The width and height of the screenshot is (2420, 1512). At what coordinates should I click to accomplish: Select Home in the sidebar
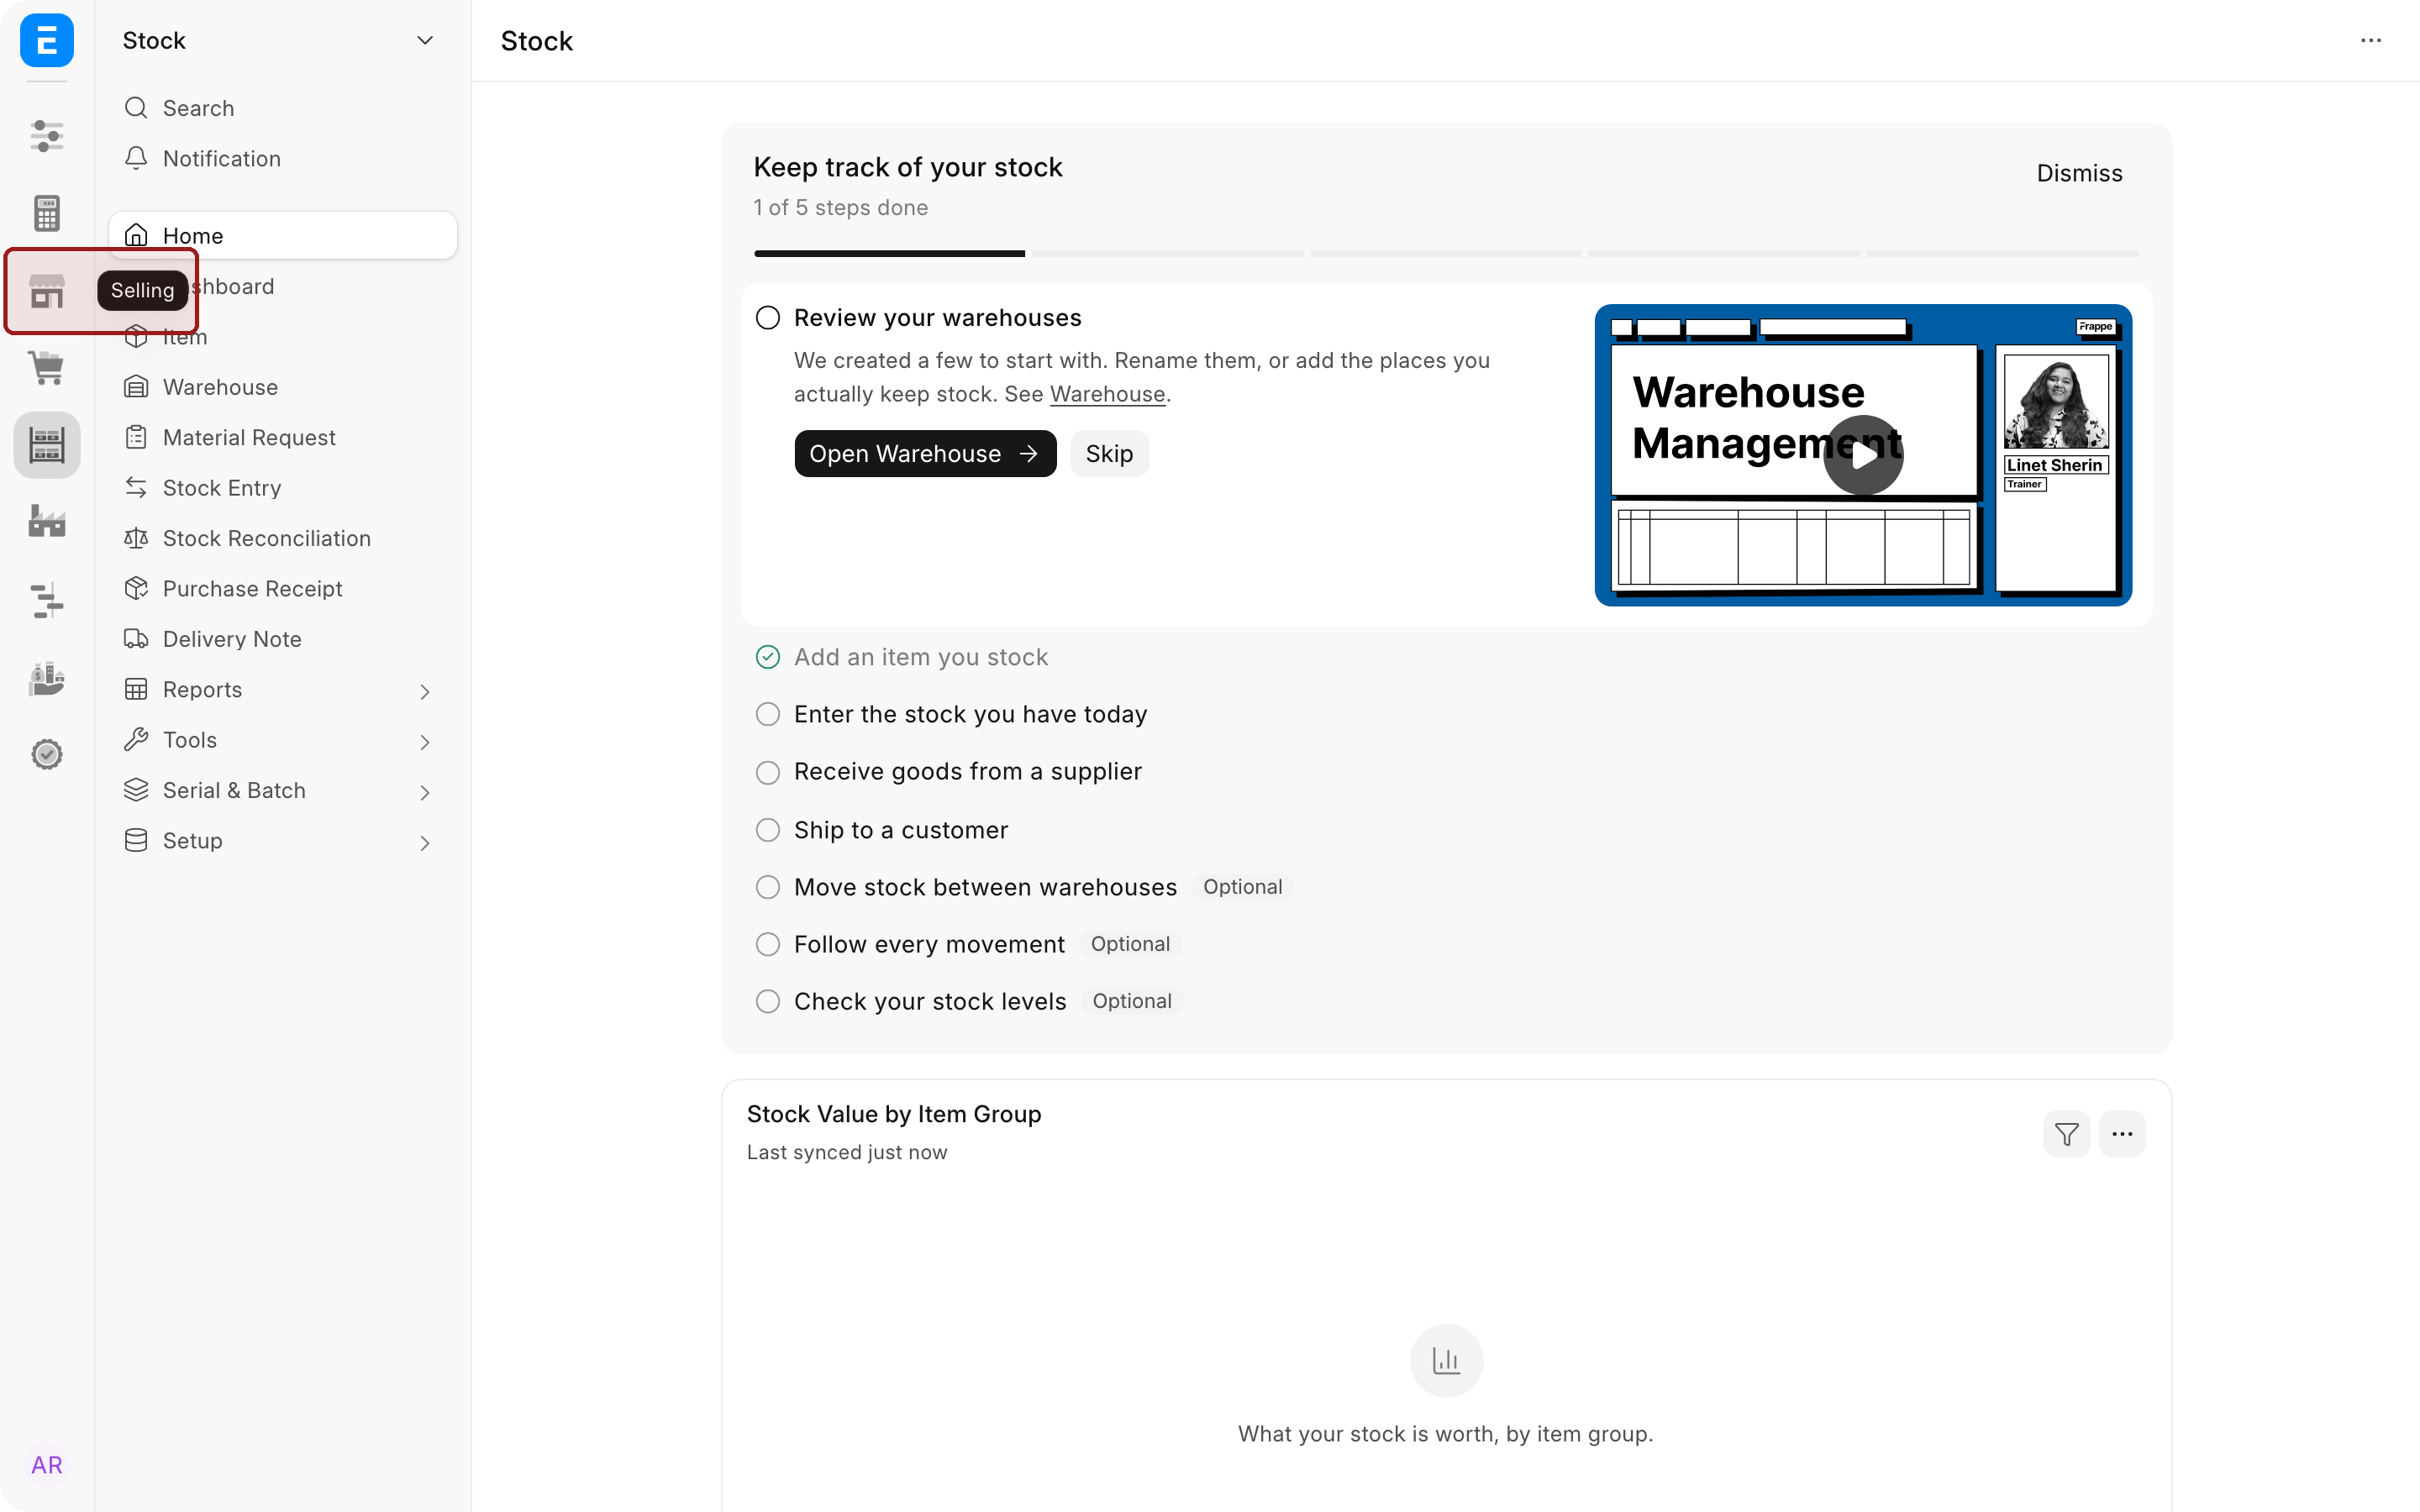(x=283, y=235)
